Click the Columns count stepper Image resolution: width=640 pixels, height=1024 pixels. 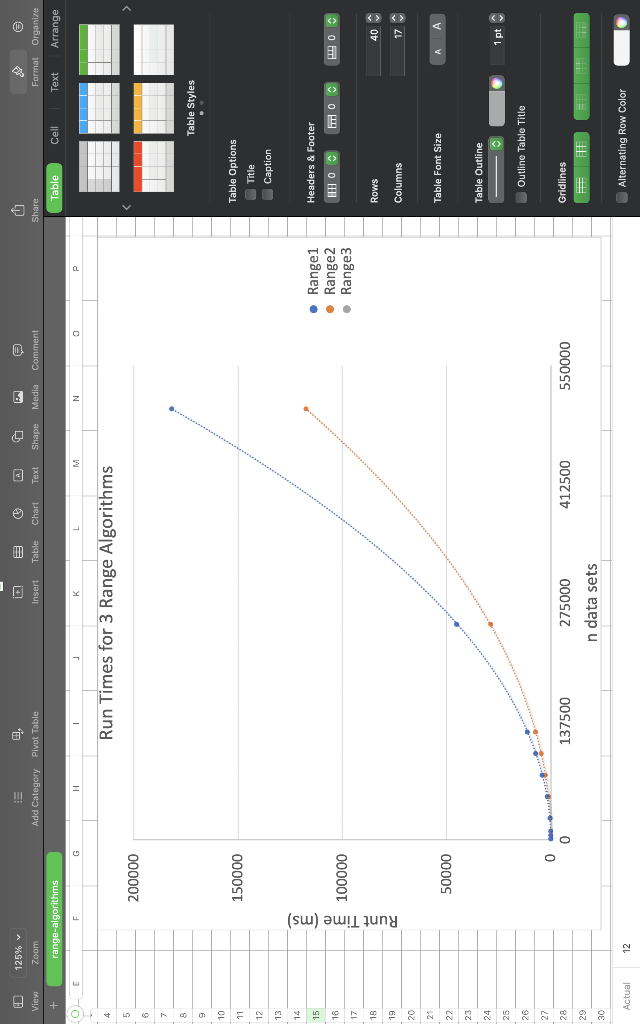point(397,18)
